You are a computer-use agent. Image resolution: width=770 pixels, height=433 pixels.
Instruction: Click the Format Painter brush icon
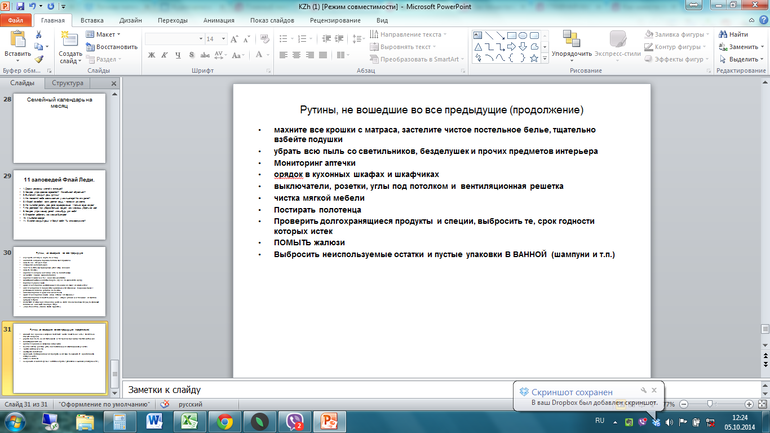[x=39, y=58]
